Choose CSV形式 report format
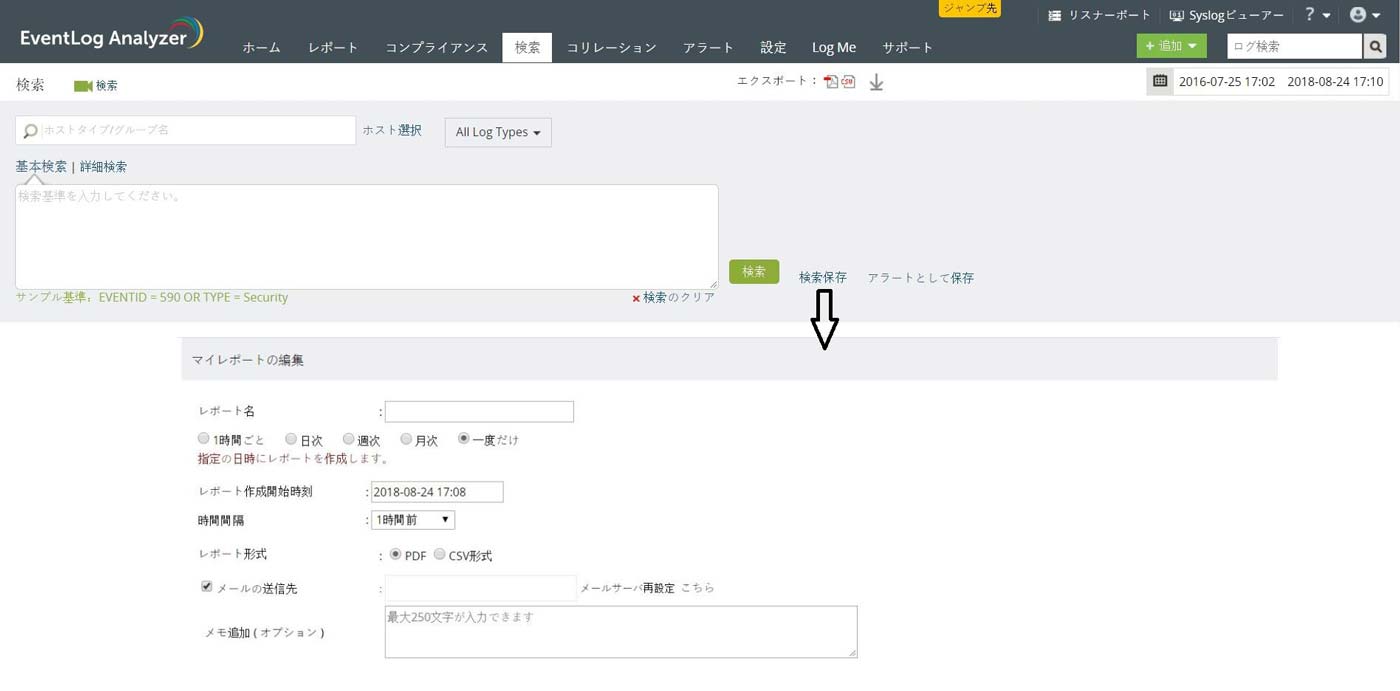 click(439, 555)
